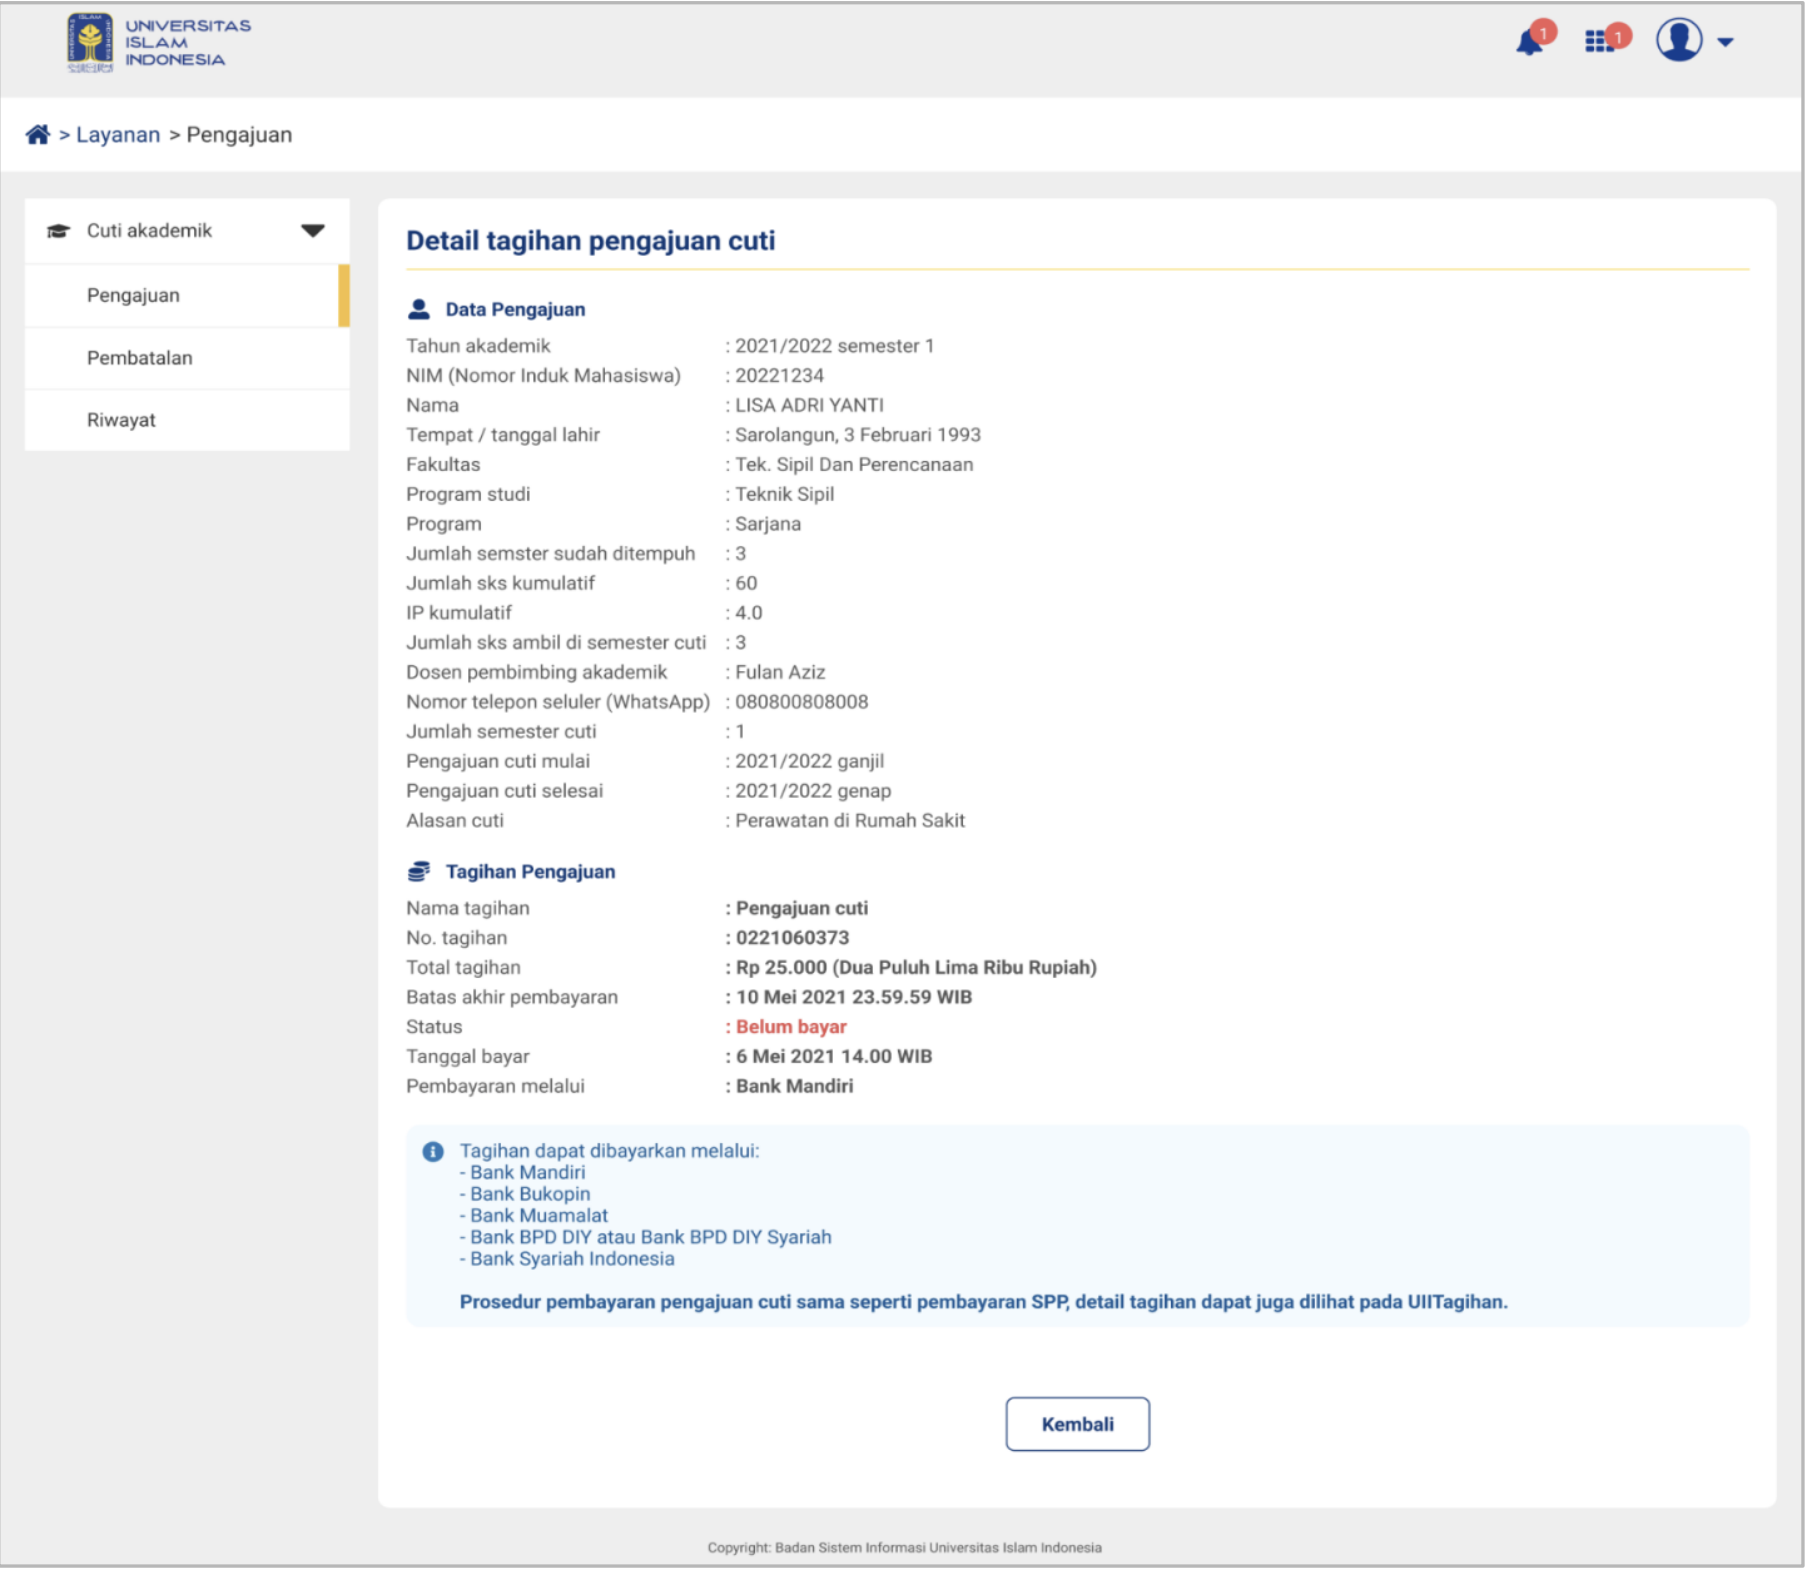Click the user profile avatar icon
Viewport: 1808px width, 1570px height.
1679,41
